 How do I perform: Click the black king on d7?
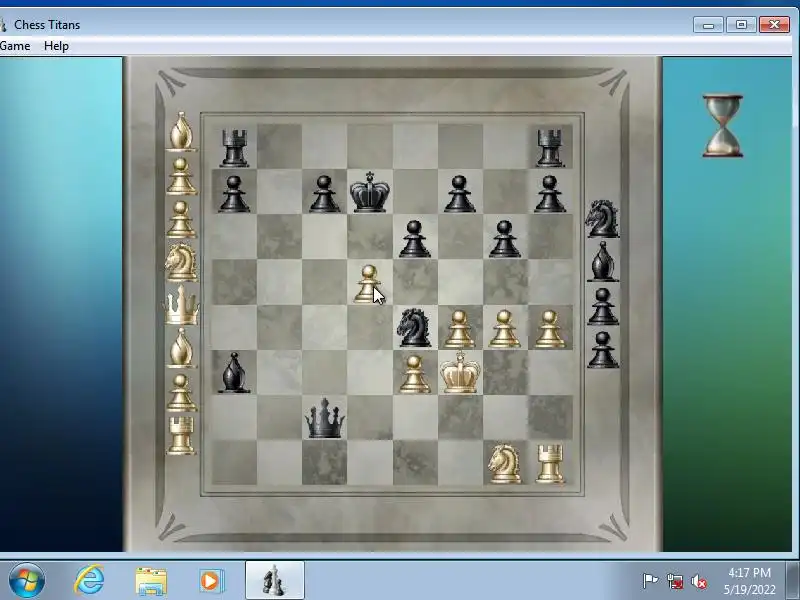point(370,192)
